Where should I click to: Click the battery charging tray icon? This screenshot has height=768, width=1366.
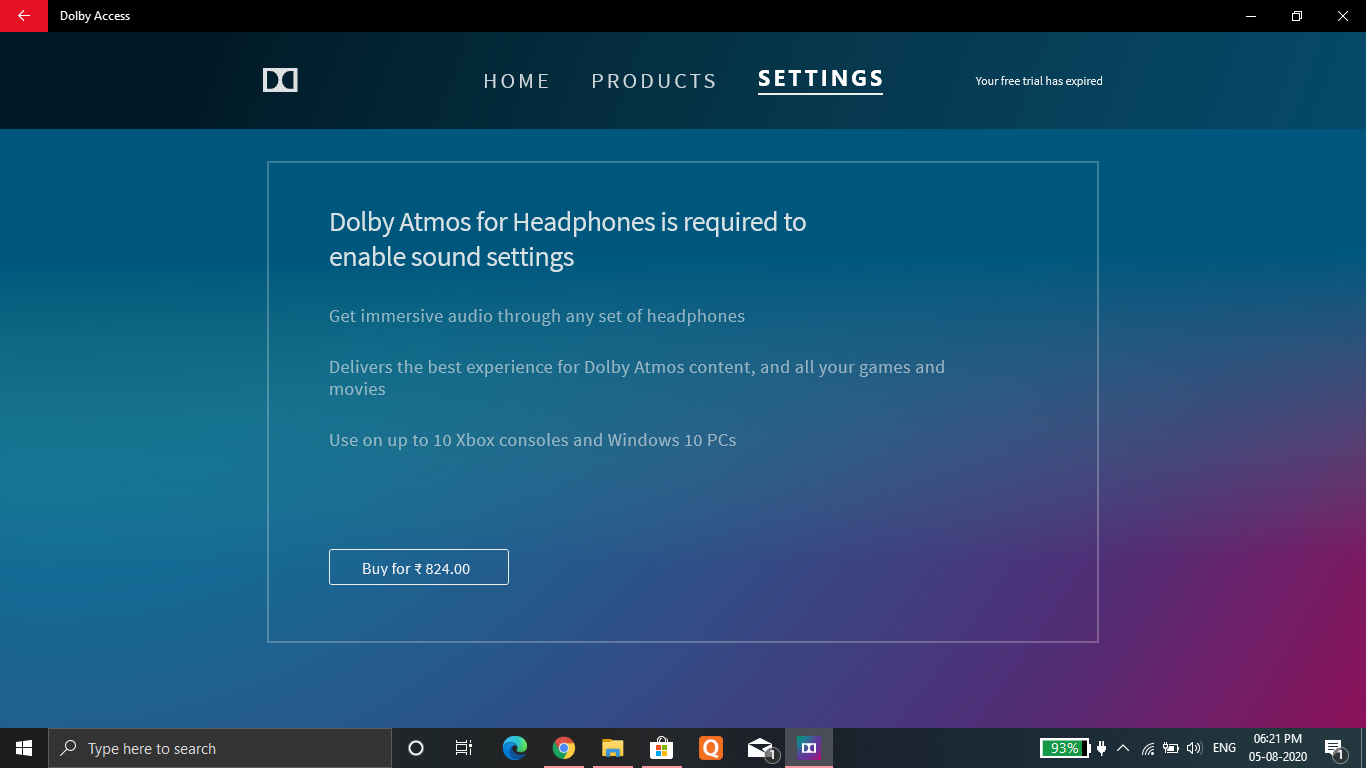coord(1171,748)
